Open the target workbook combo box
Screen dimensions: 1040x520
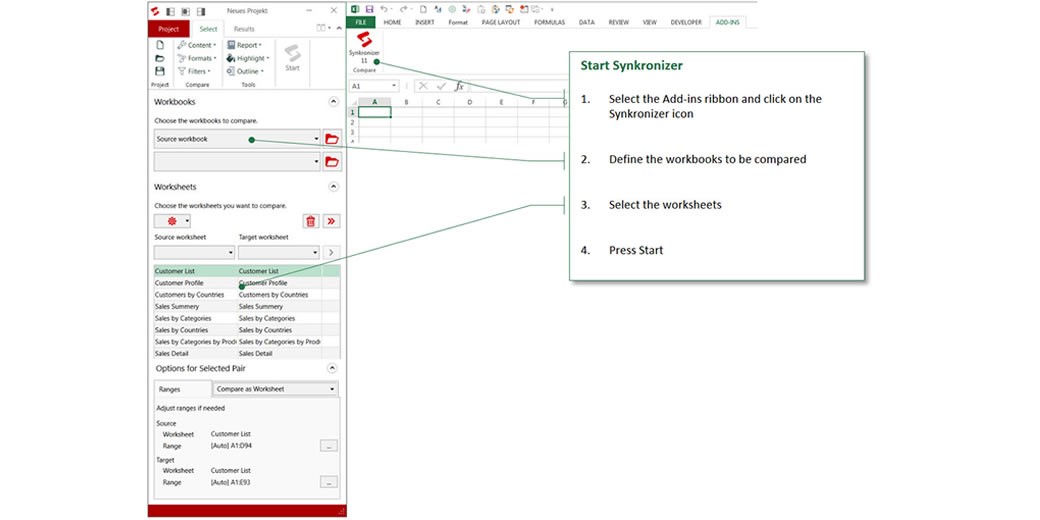tap(237, 162)
